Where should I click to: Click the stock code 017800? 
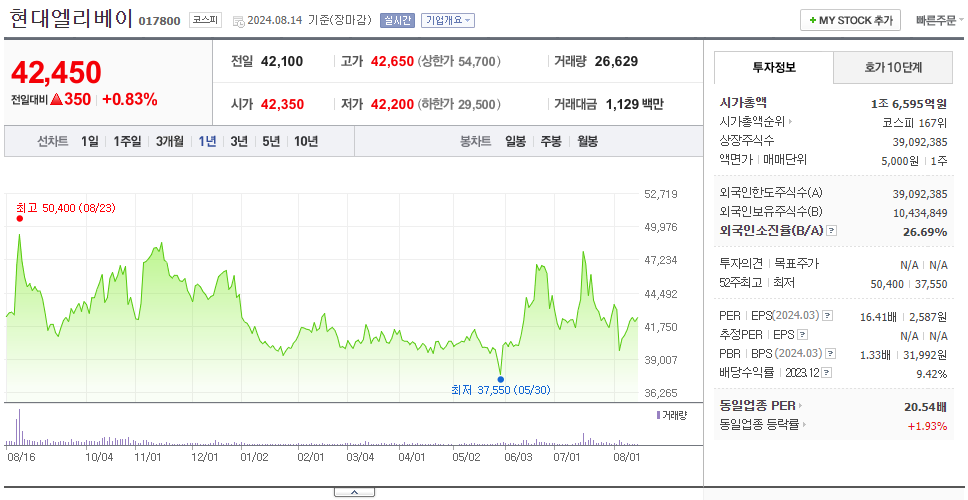point(159,21)
